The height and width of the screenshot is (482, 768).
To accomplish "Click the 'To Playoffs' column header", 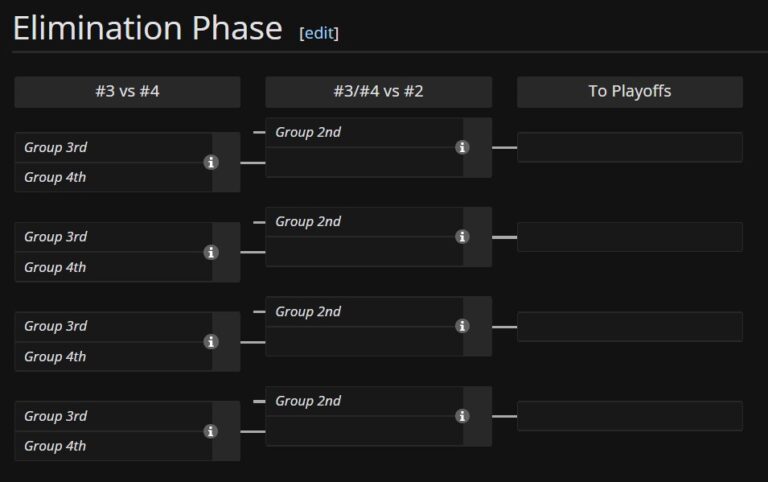I will coord(629,92).
